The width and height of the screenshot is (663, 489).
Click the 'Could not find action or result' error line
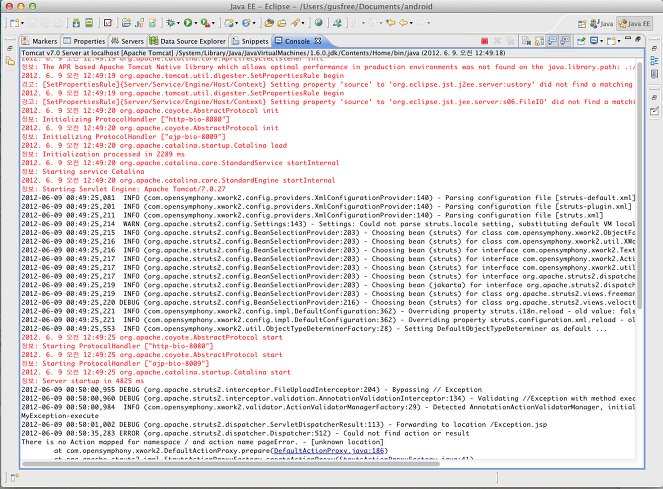pos(245,434)
